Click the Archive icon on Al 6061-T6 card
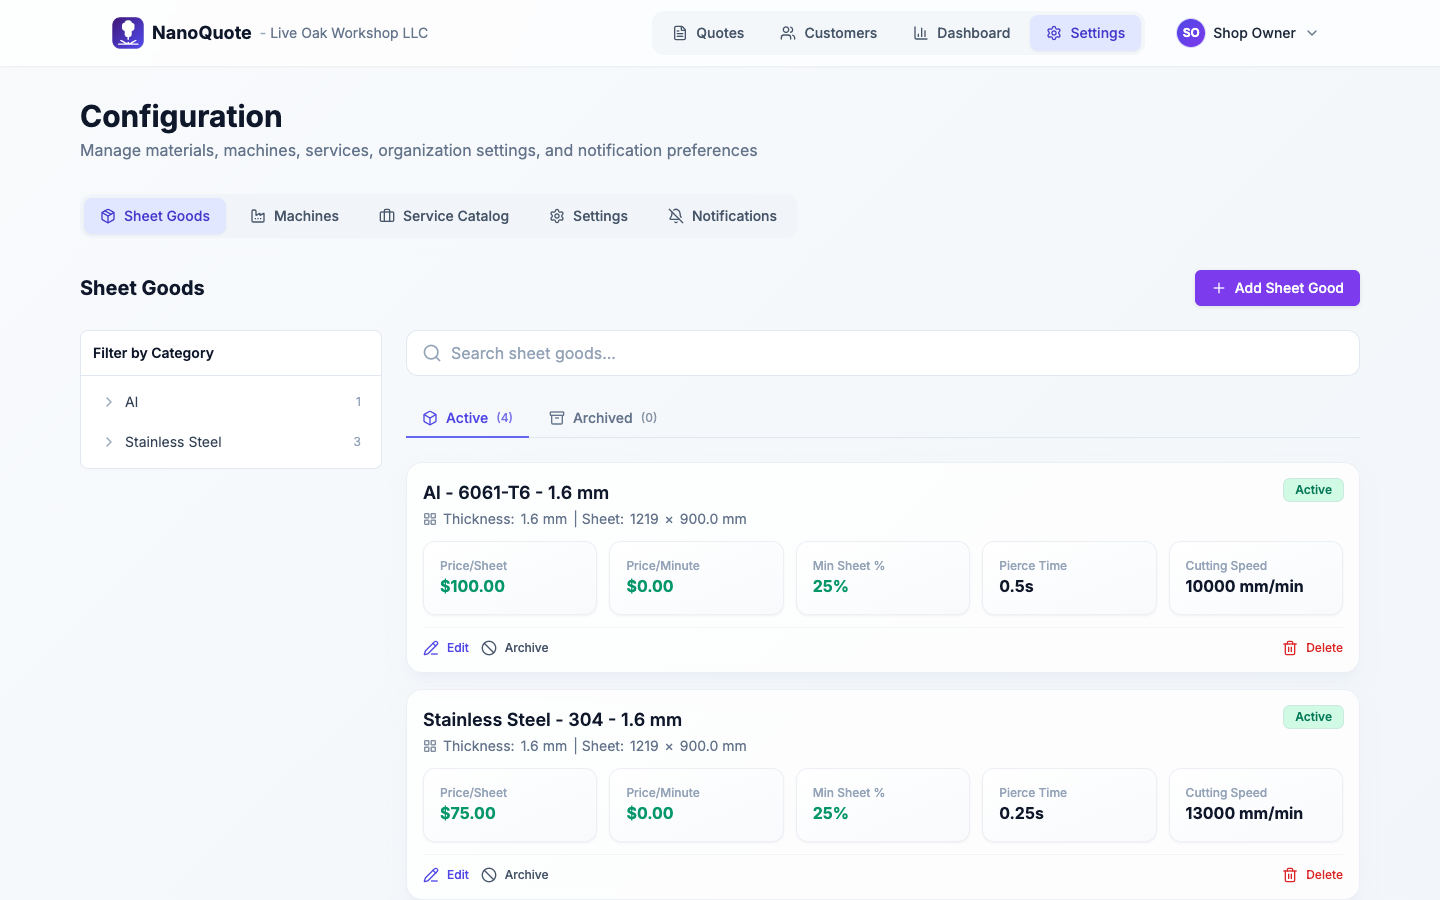This screenshot has width=1440, height=900. (x=489, y=648)
